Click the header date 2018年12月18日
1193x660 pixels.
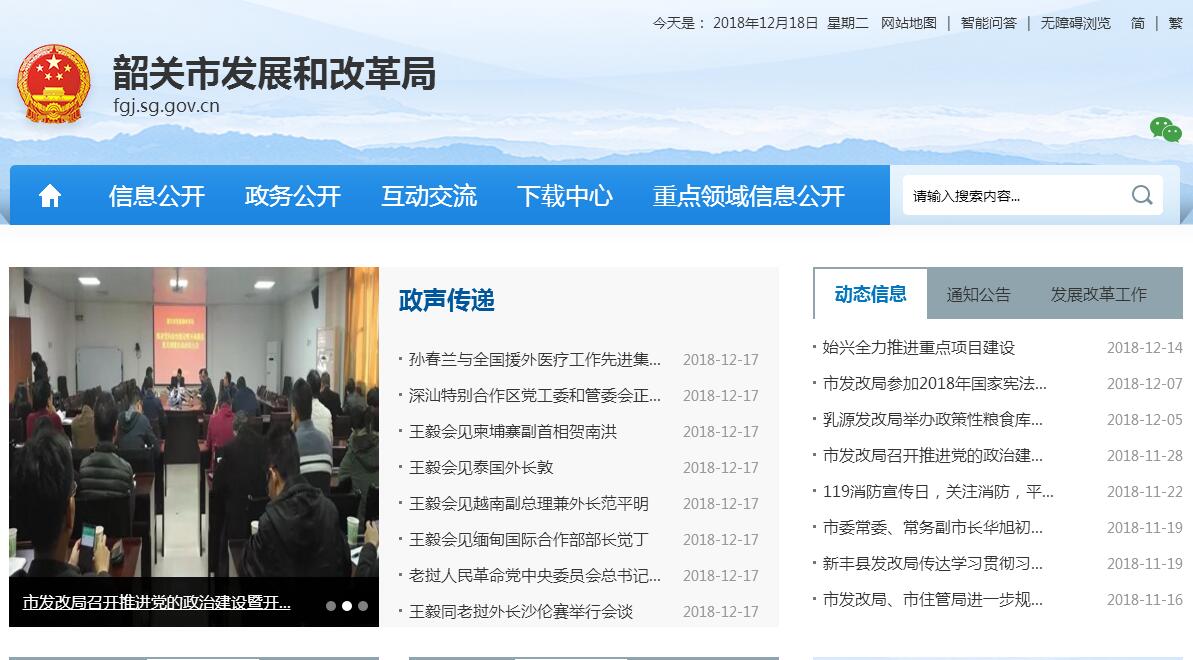click(765, 23)
